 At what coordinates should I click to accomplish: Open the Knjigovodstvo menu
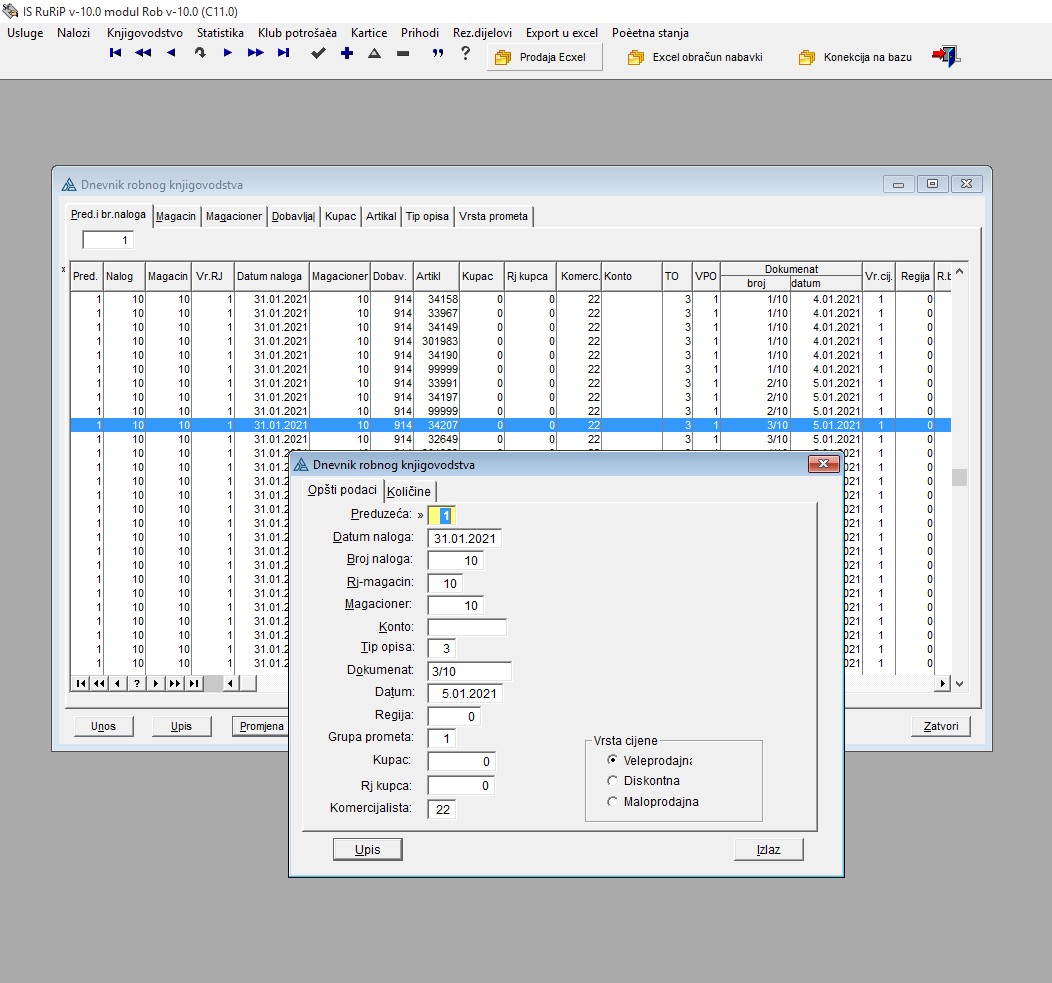pos(144,33)
